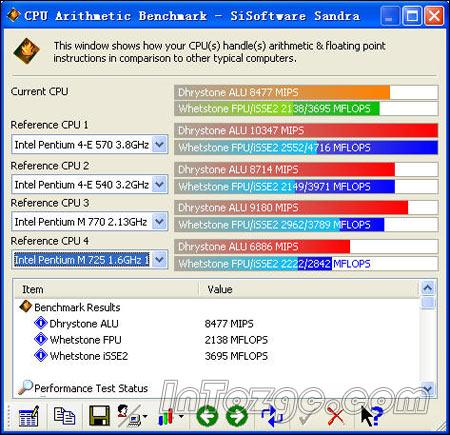Click the green forward arrow button

237,416
